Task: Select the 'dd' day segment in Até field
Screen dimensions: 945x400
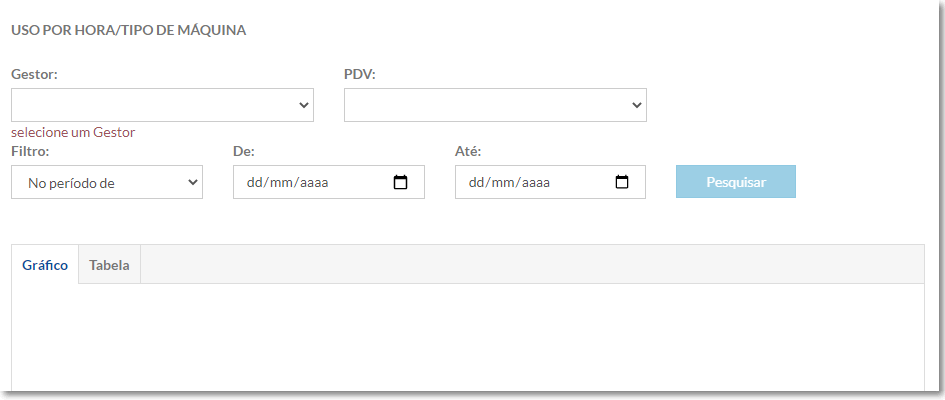Action: [x=476, y=183]
